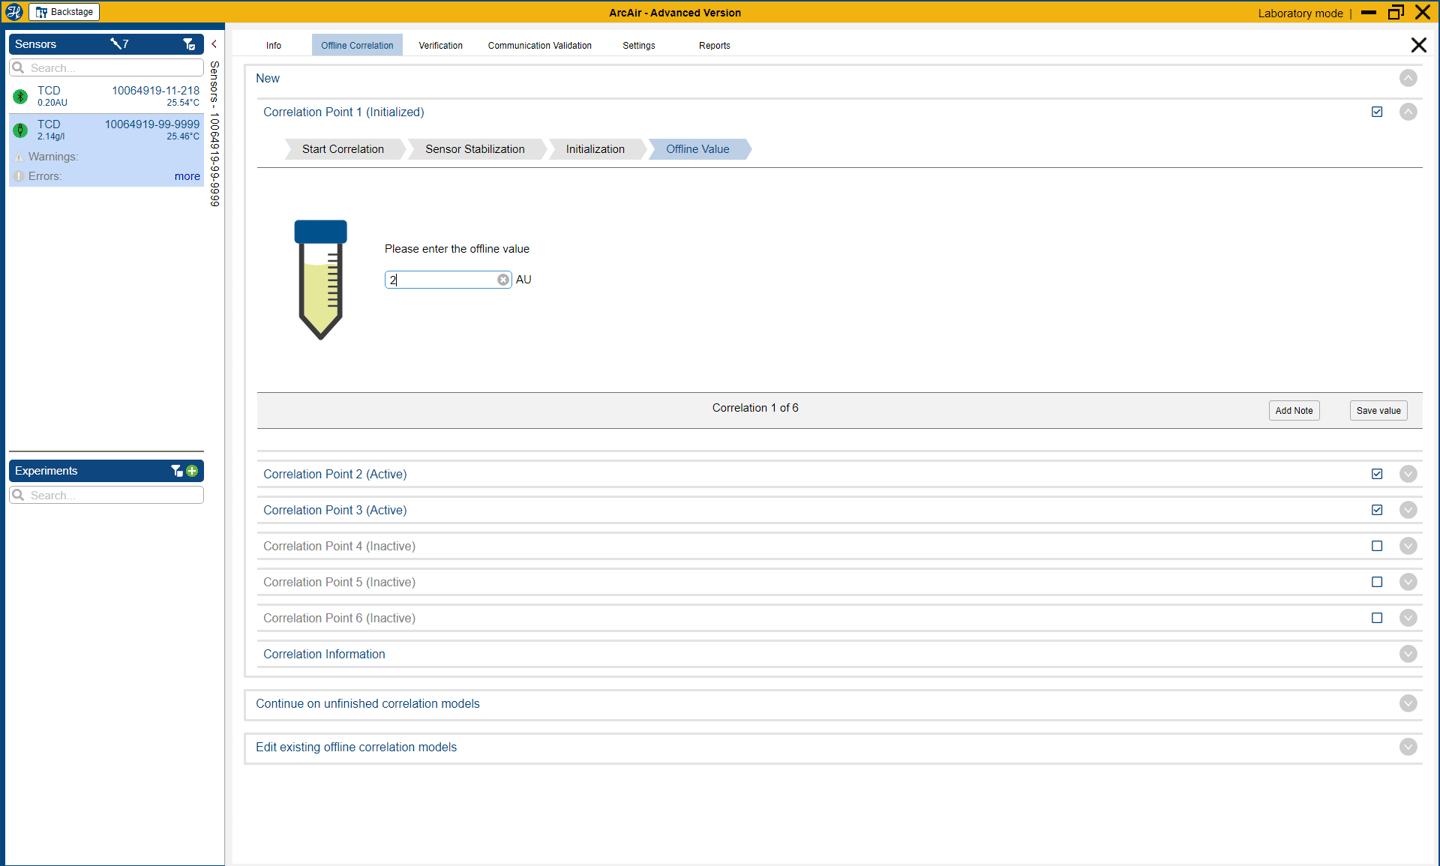Open the Reports tab

click(x=714, y=45)
